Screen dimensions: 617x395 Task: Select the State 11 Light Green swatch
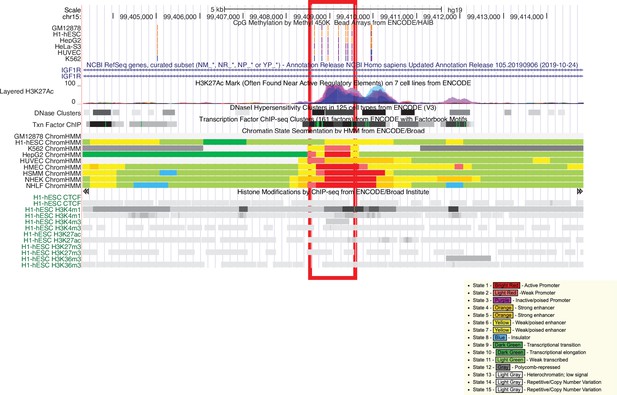510,360
